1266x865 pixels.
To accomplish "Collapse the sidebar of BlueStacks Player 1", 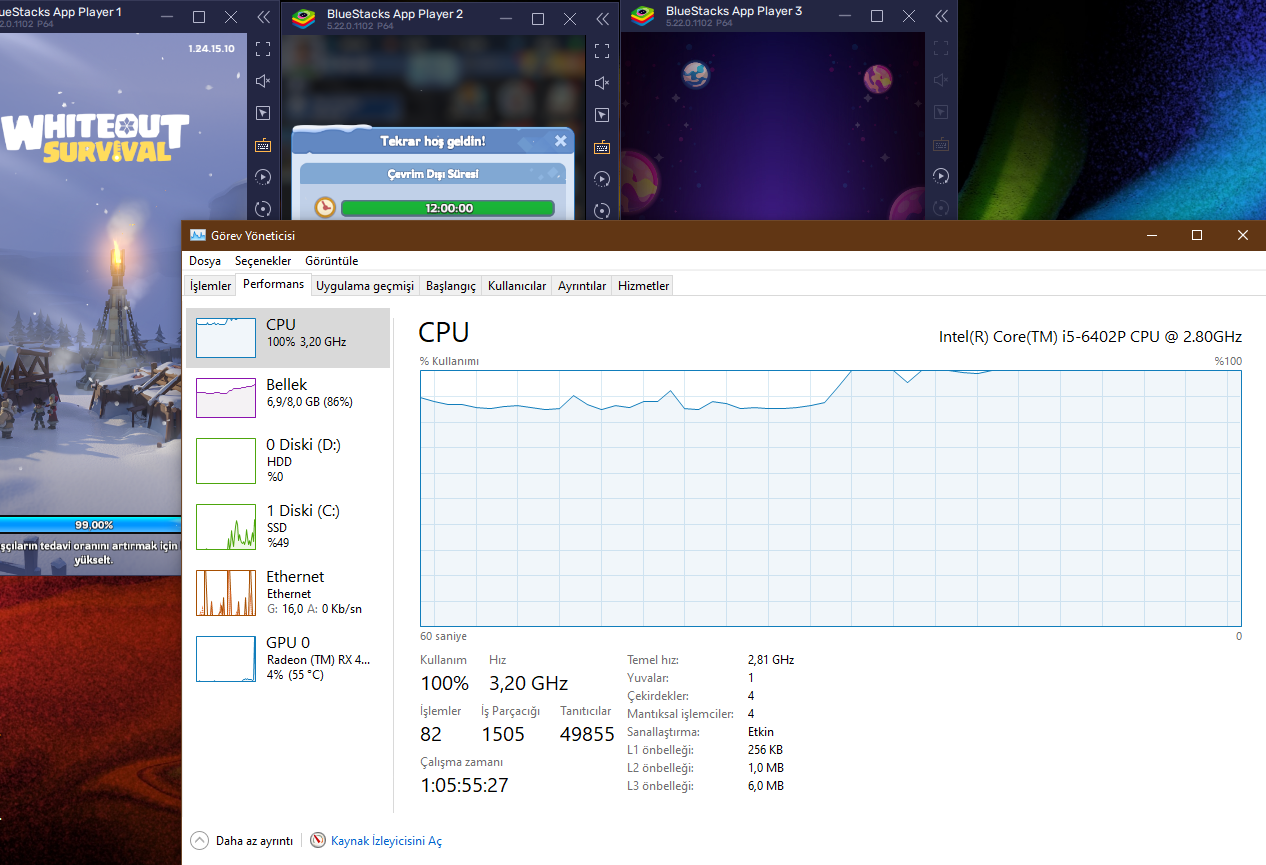I will [263, 17].
